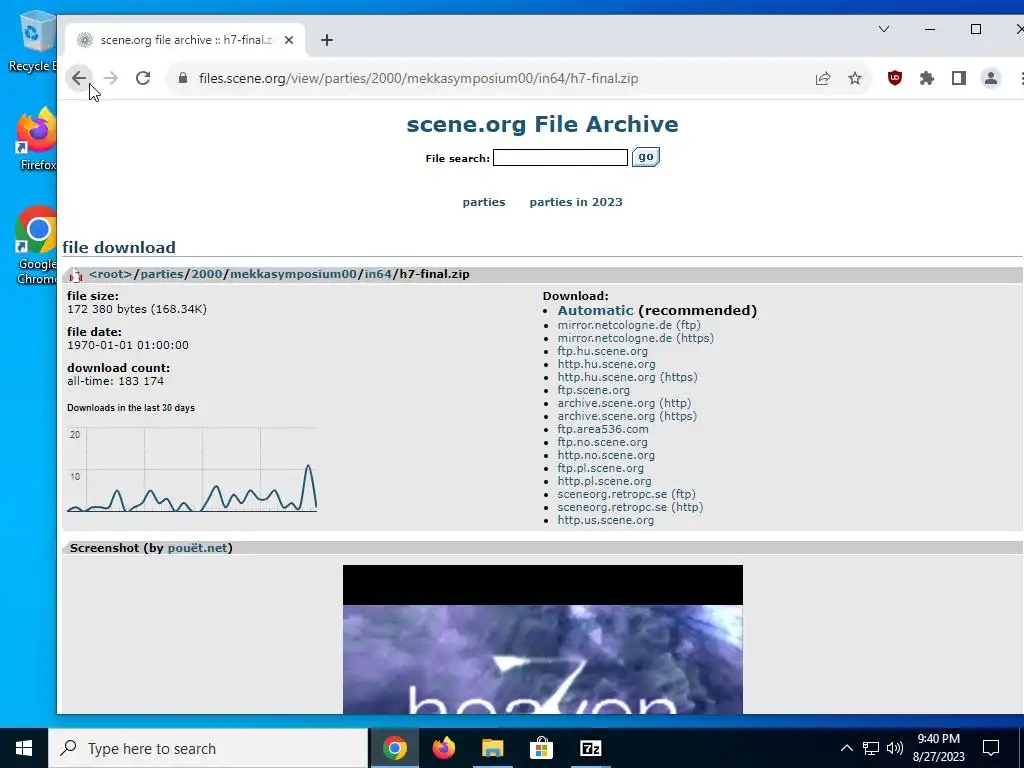Open the tab search chevron dropdown

[884, 29]
